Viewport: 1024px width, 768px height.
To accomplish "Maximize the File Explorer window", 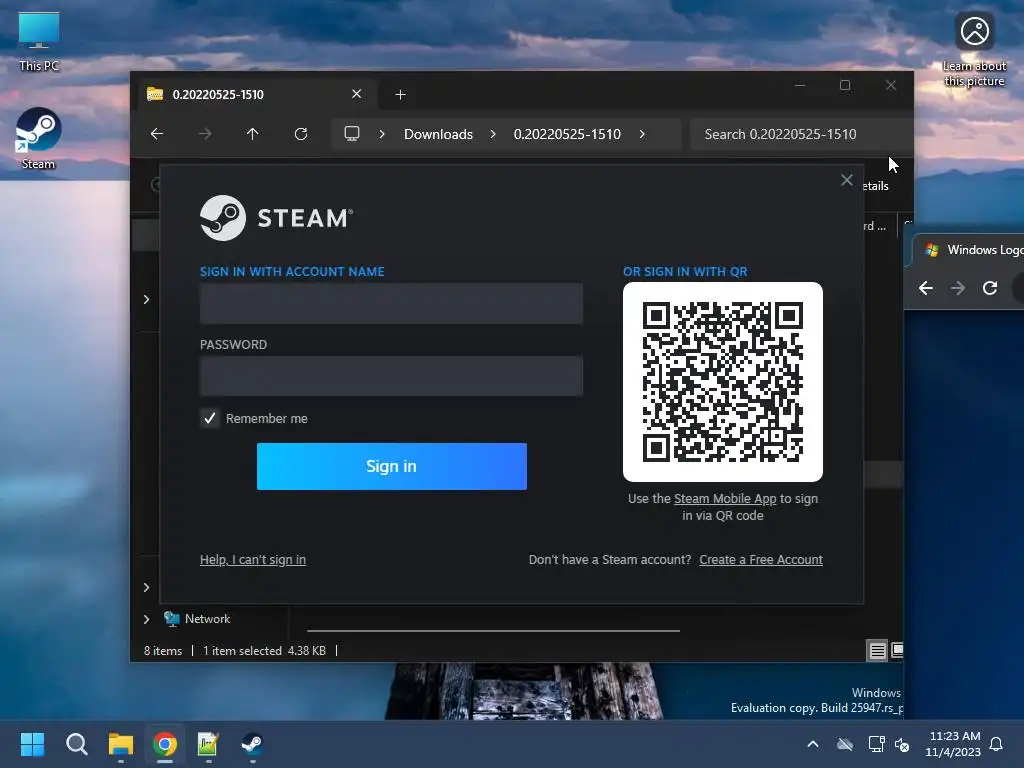I will 845,86.
